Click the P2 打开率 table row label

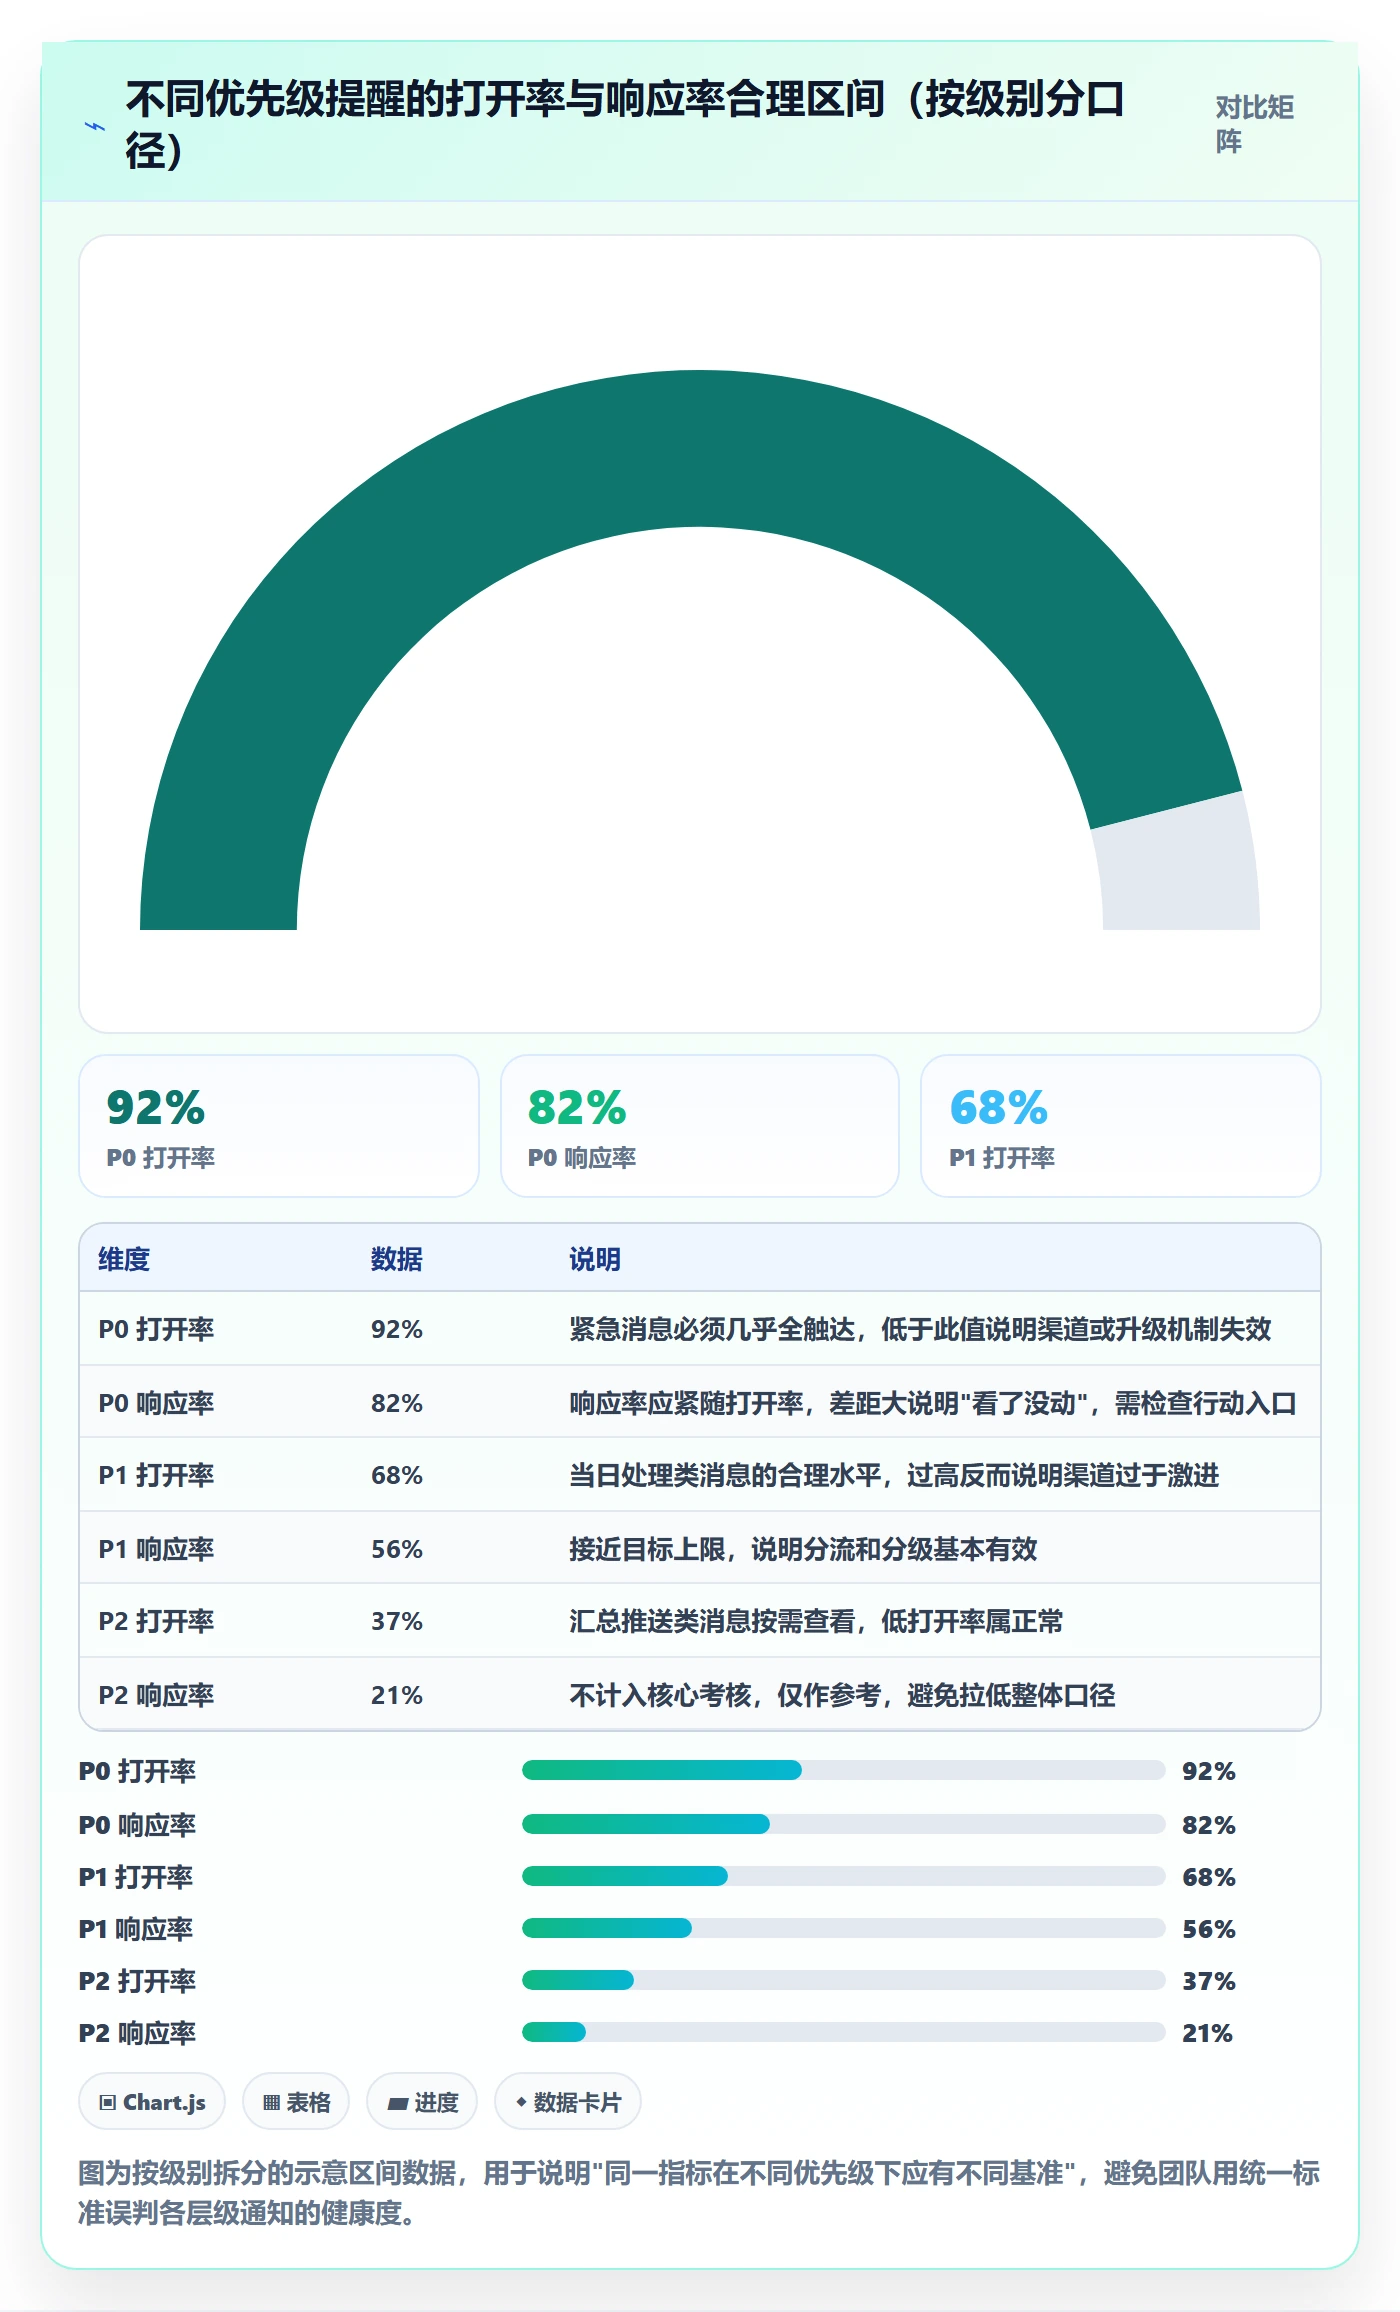156,1621
